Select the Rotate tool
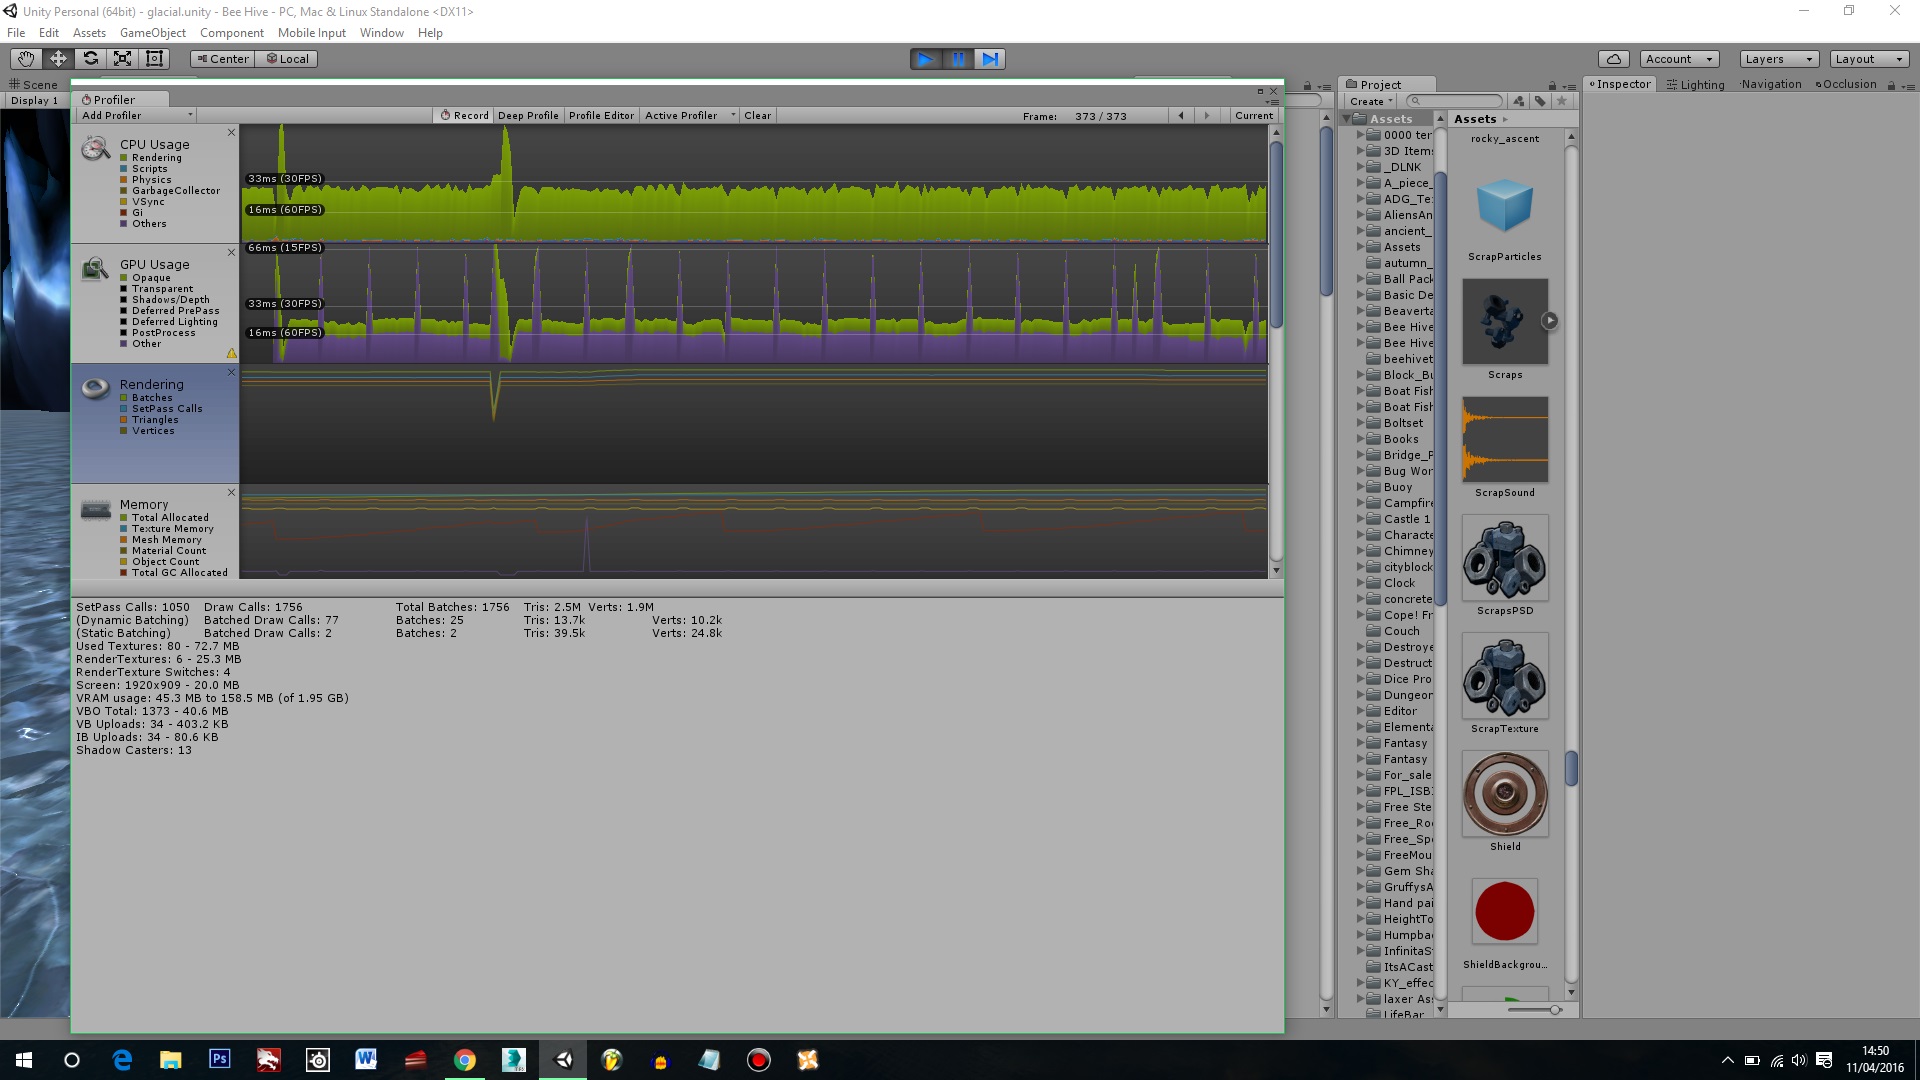The height and width of the screenshot is (1080, 1920). tap(90, 59)
